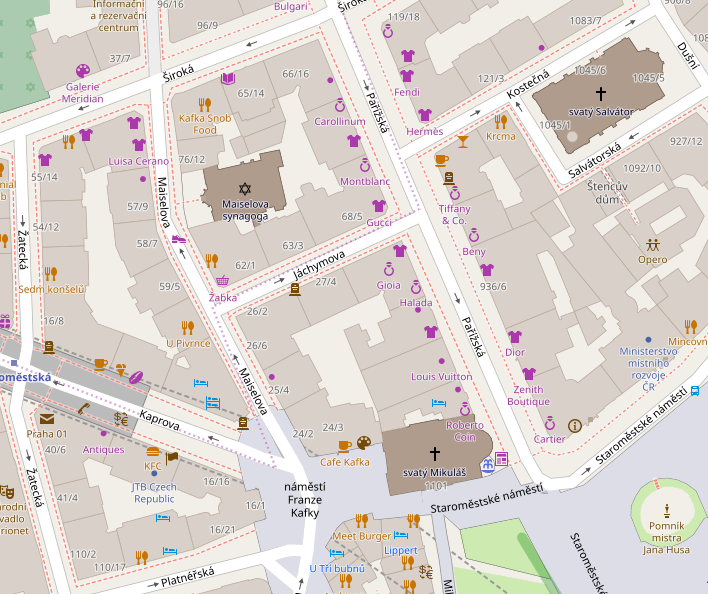This screenshot has width=708, height=594.
Task: Select house number 1092/10
Action: pos(642,168)
